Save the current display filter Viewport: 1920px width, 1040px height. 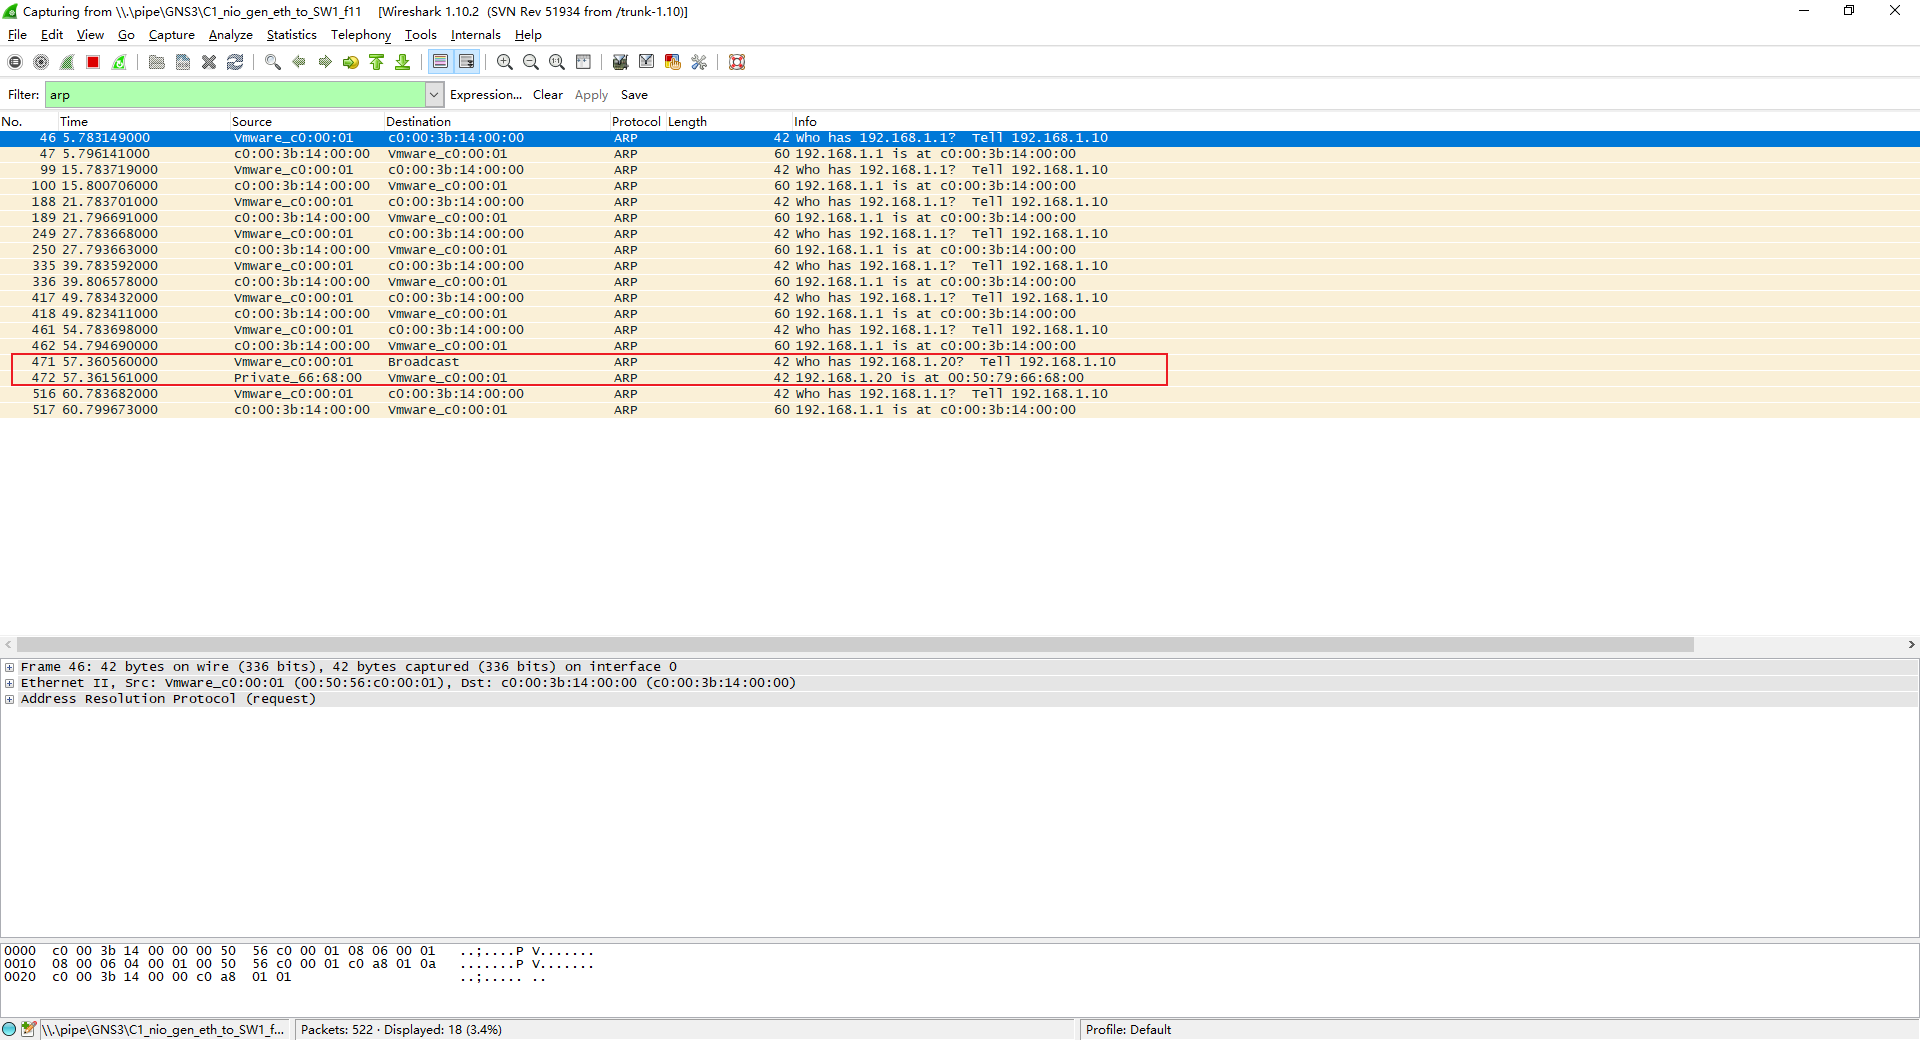click(x=634, y=95)
